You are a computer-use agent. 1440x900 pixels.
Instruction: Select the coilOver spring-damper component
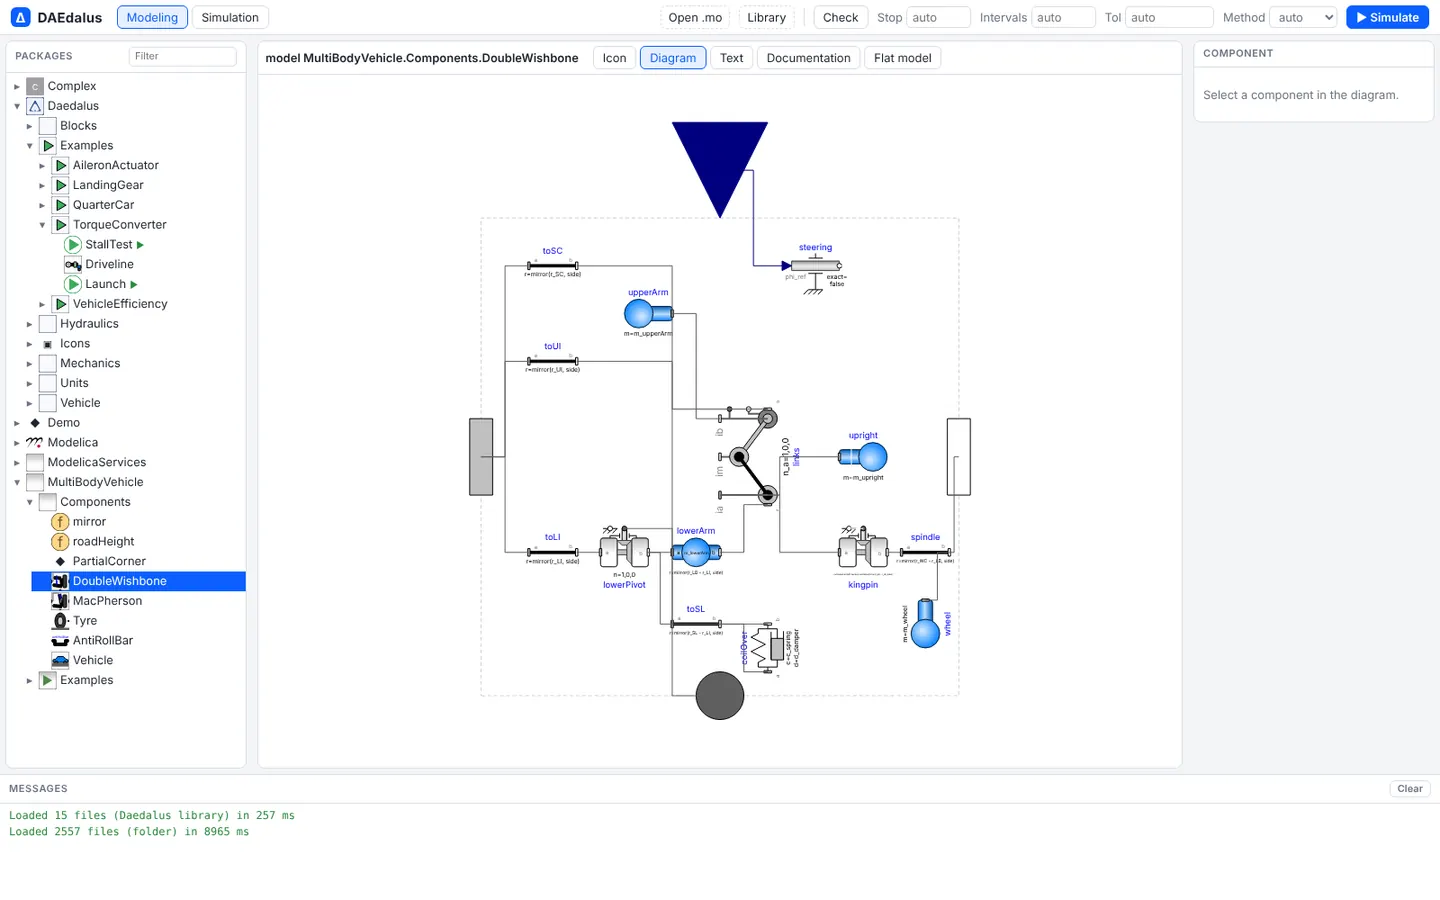(x=768, y=648)
